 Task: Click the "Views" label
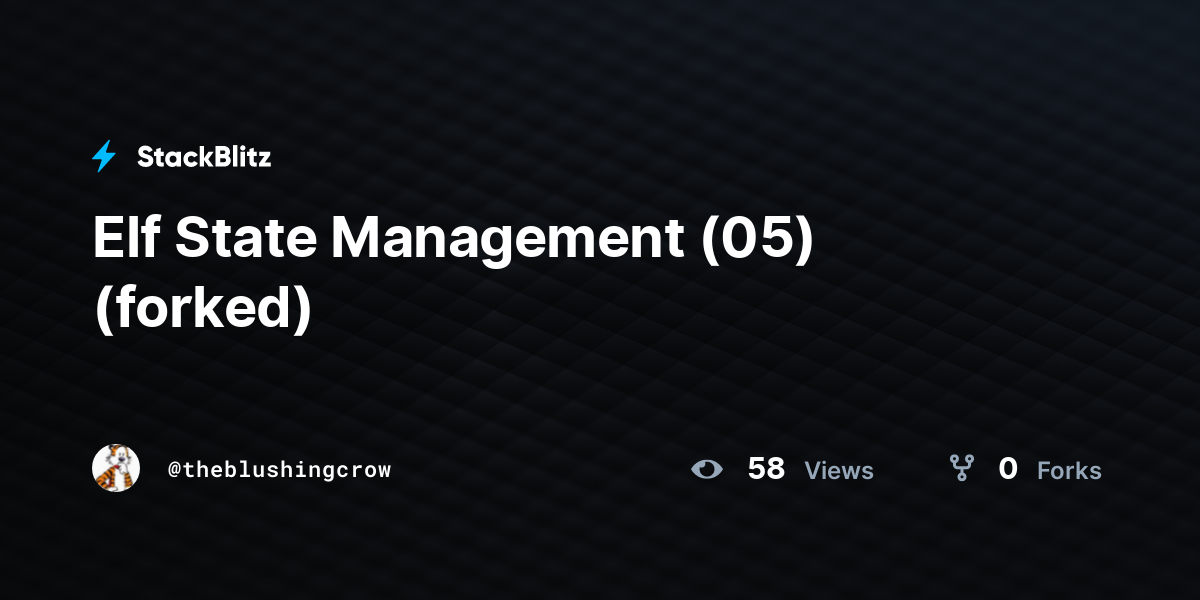click(x=839, y=470)
